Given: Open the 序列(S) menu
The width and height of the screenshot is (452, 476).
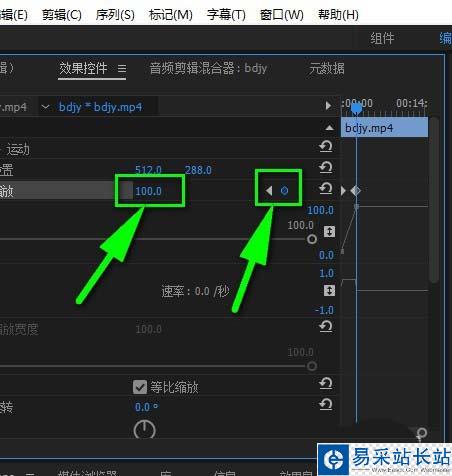Looking at the screenshot, I should (115, 15).
